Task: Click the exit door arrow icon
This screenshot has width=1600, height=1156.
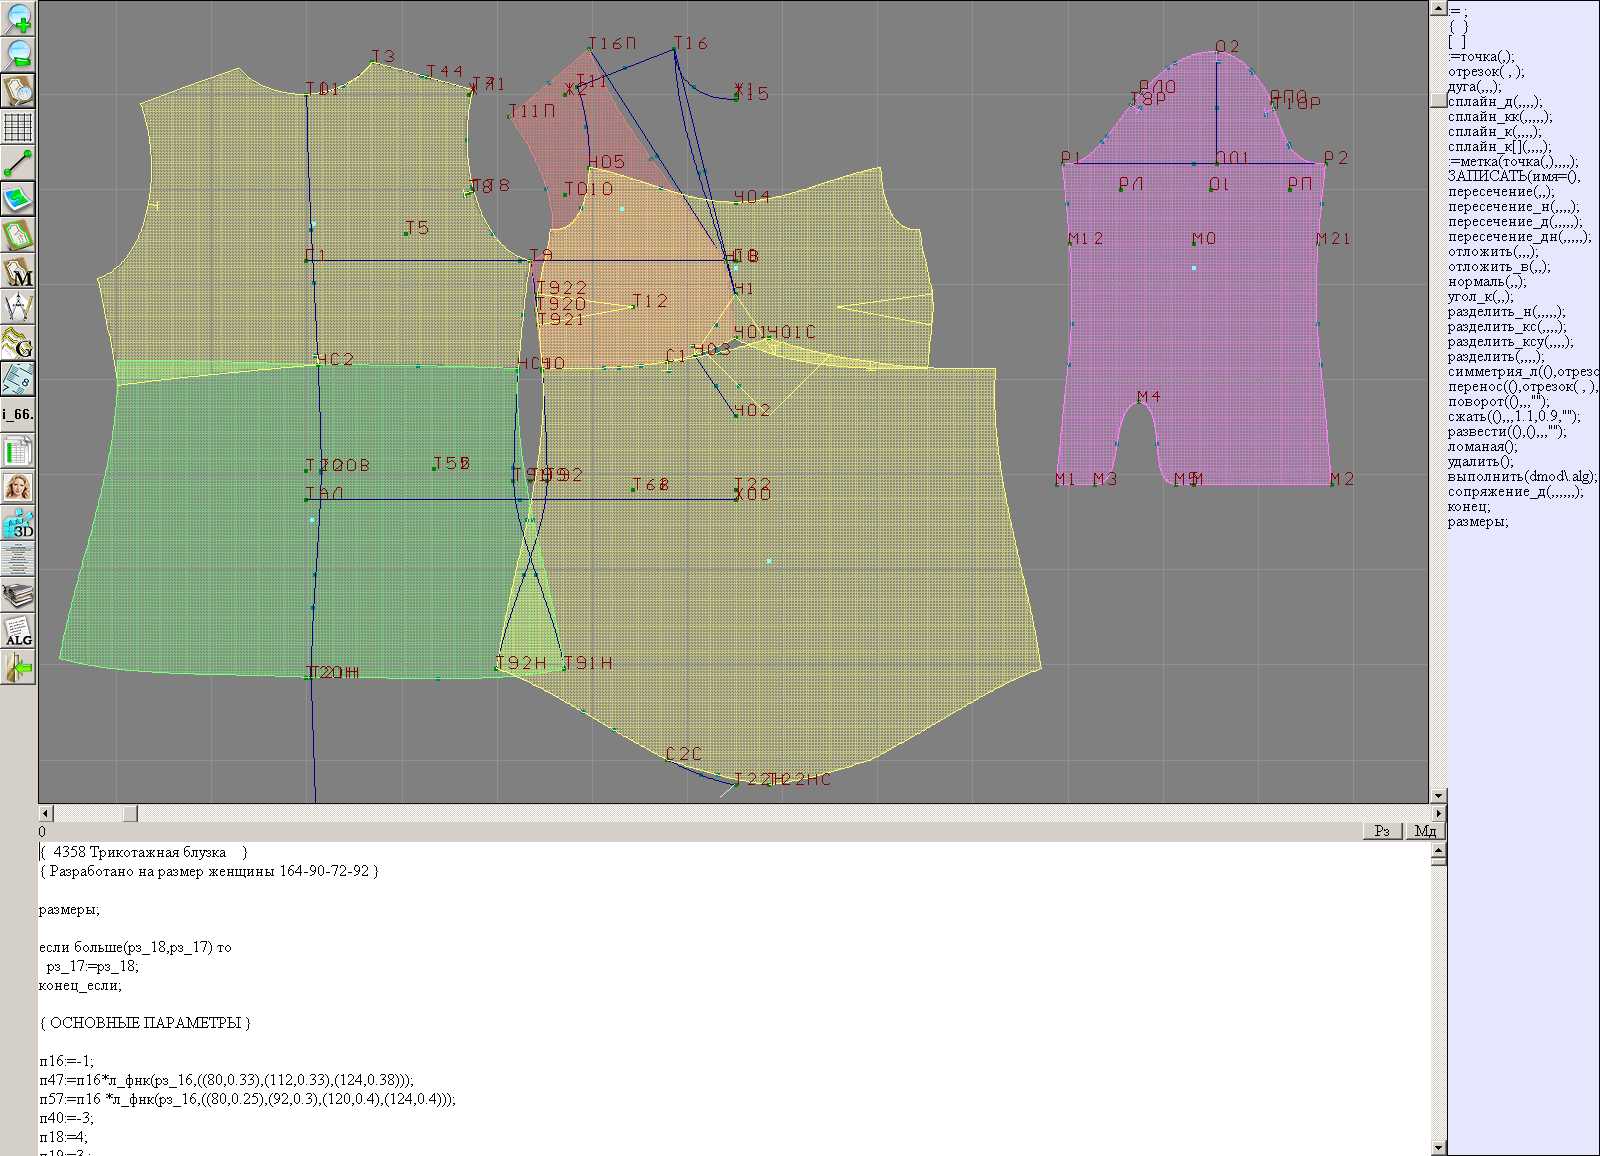Action: tap(18, 667)
